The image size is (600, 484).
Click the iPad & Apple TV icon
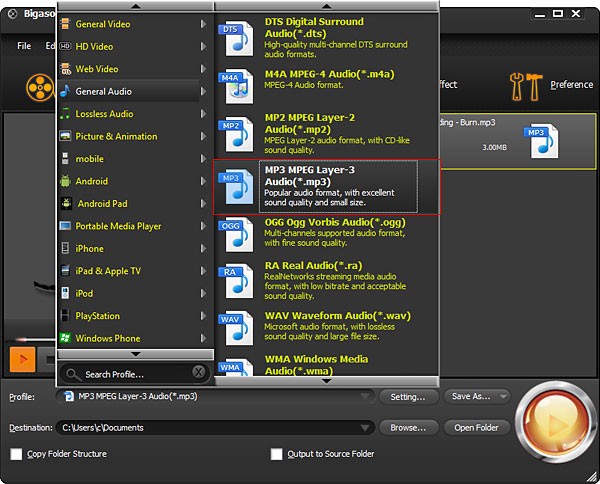[65, 271]
